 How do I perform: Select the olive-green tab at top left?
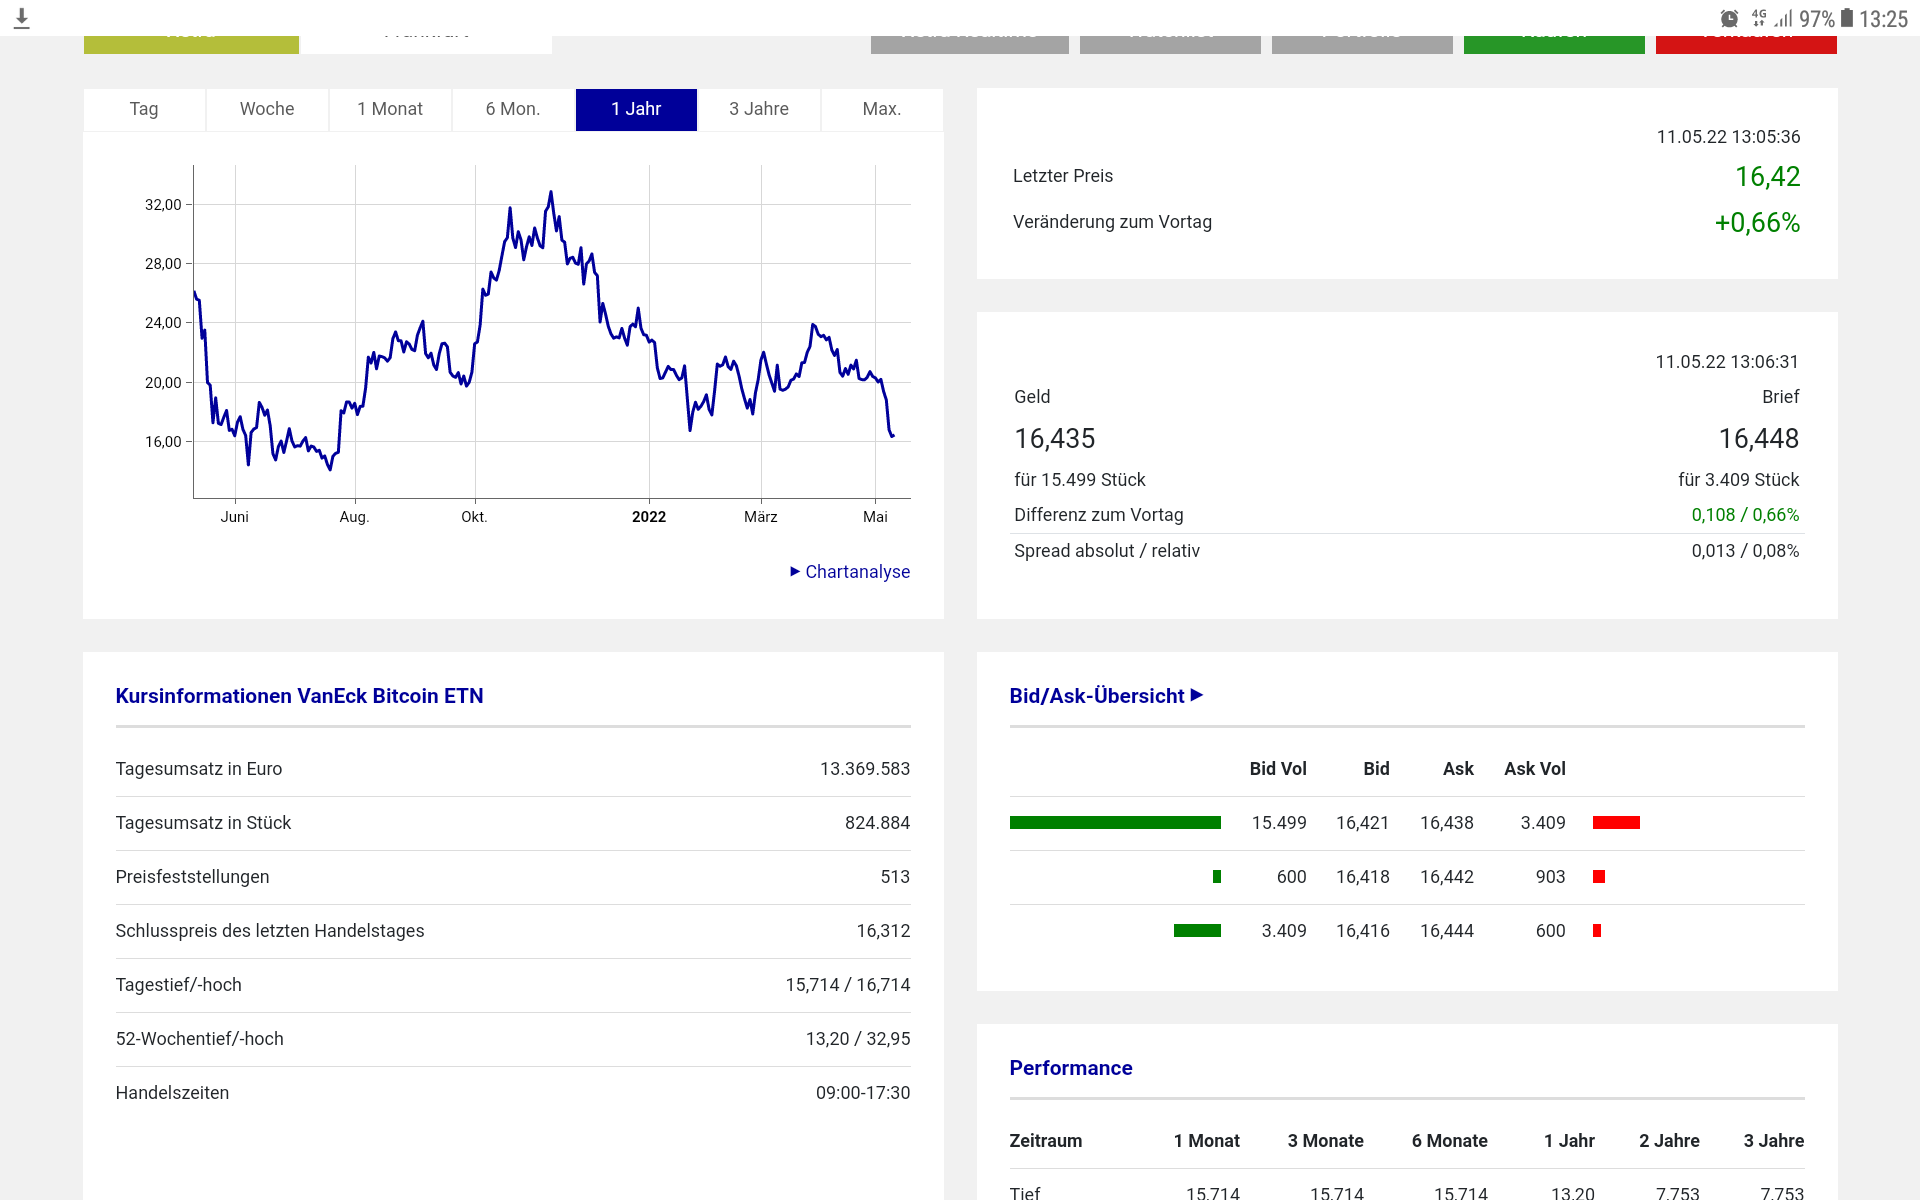[x=191, y=44]
